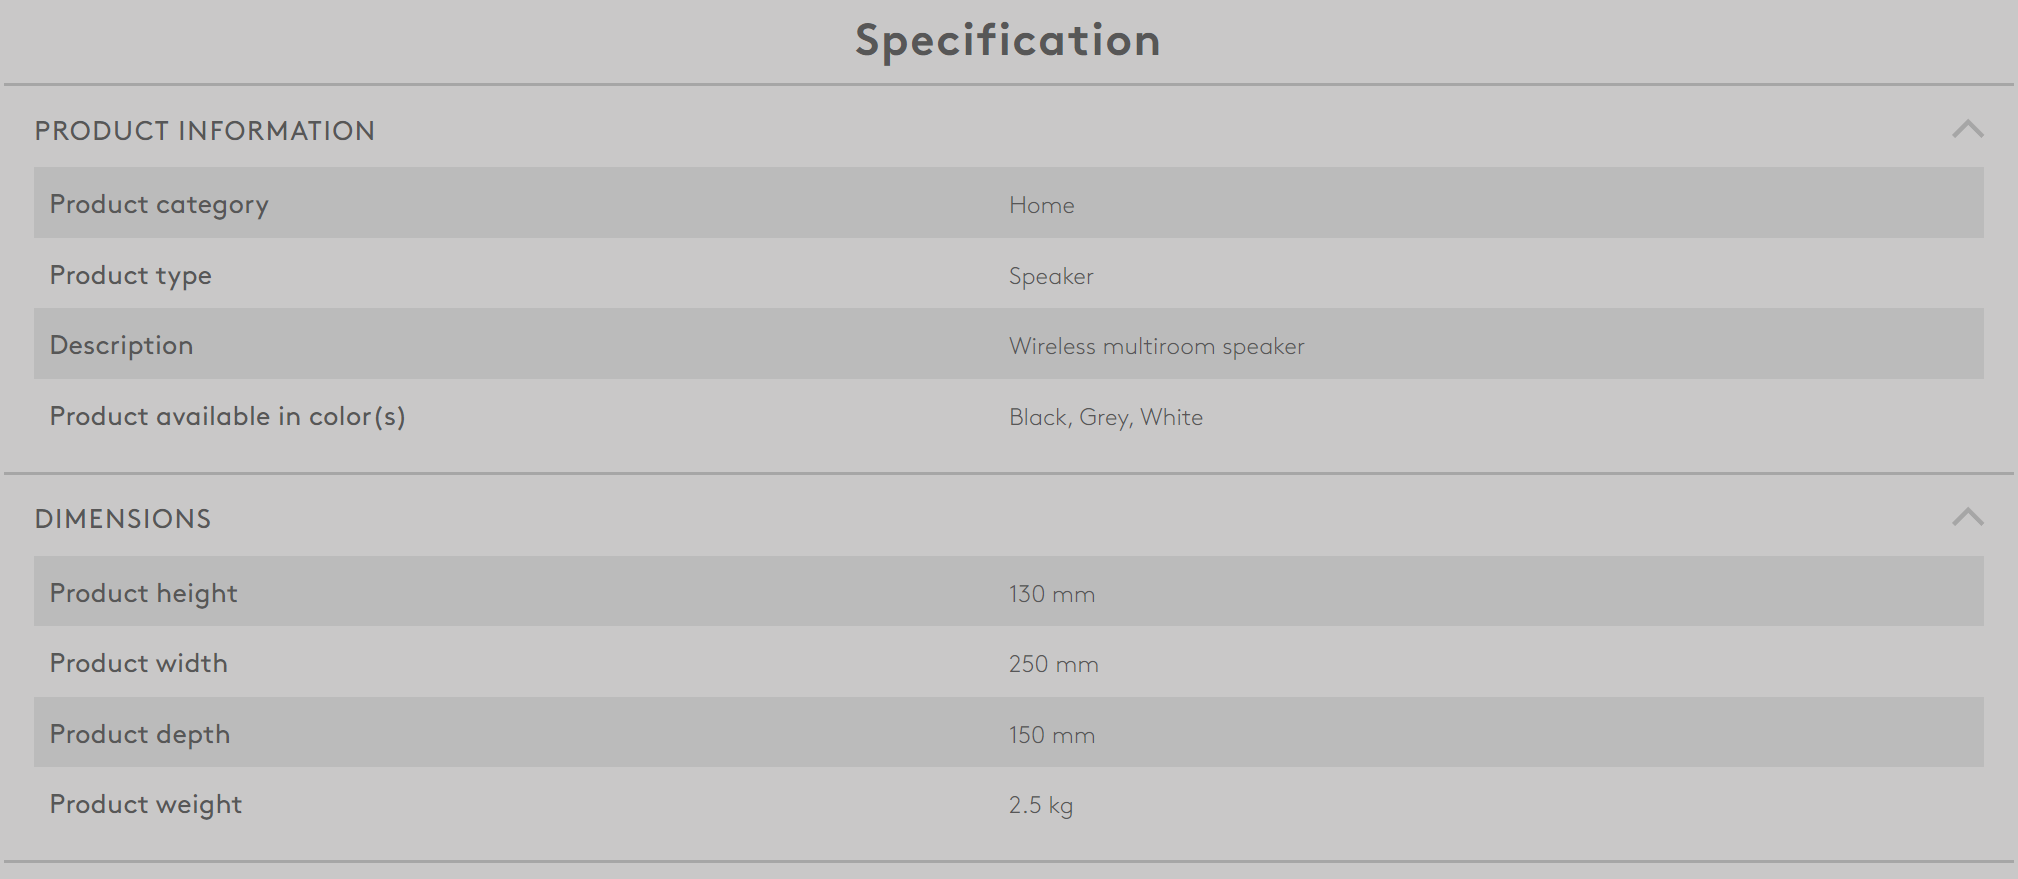Click the Specification heading
The height and width of the screenshot is (879, 2018).
[1007, 41]
